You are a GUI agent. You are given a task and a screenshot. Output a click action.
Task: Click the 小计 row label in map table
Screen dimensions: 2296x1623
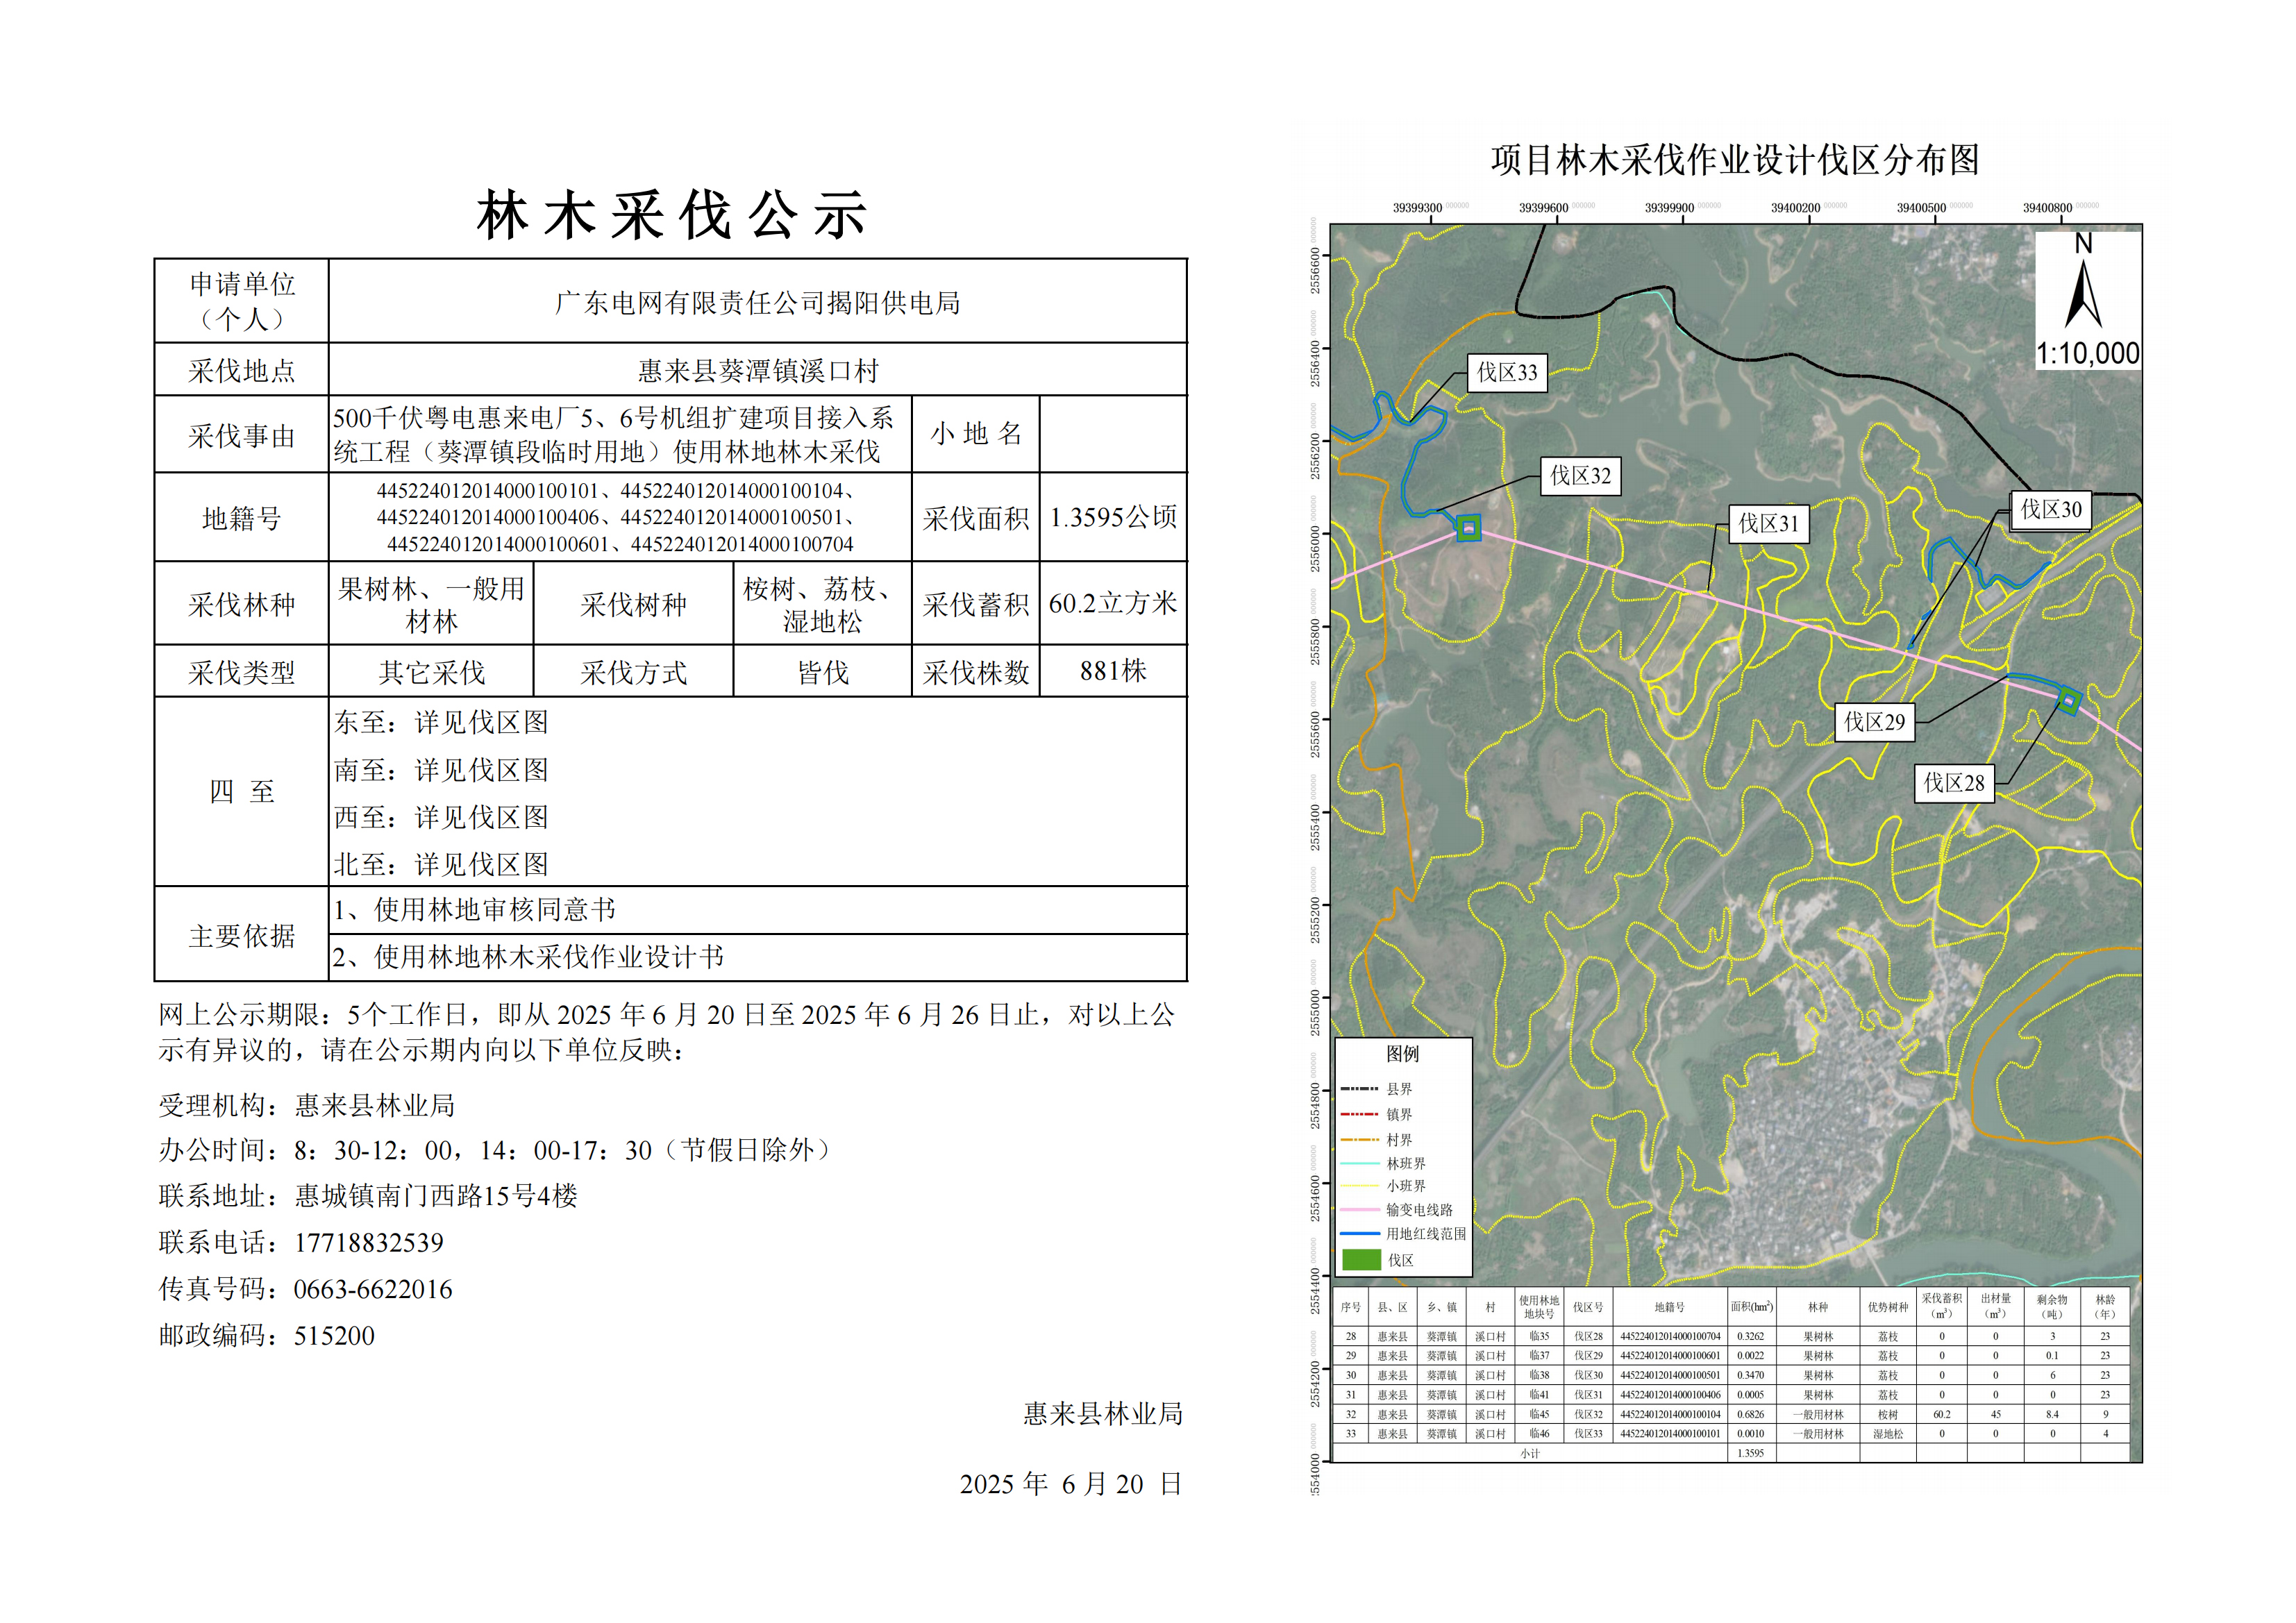[1530, 1453]
